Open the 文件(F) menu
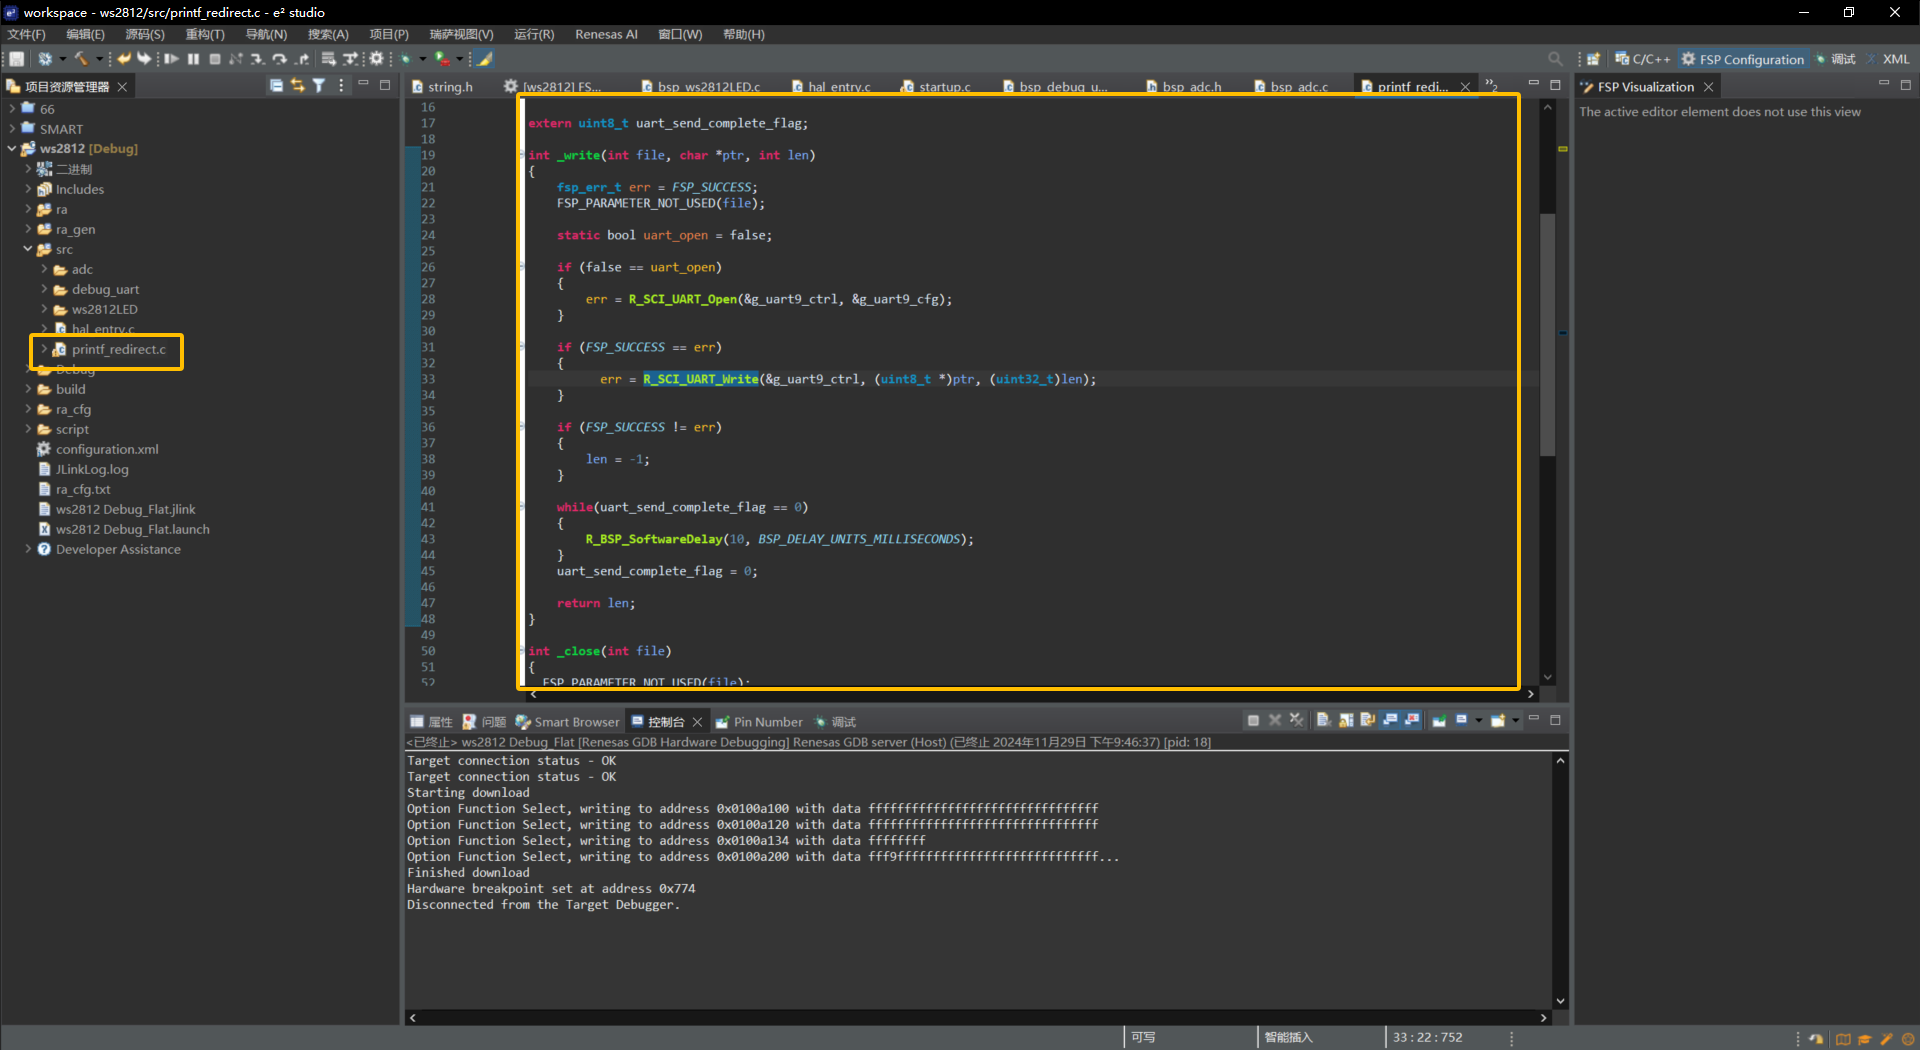This screenshot has height=1050, width=1920. (x=26, y=34)
